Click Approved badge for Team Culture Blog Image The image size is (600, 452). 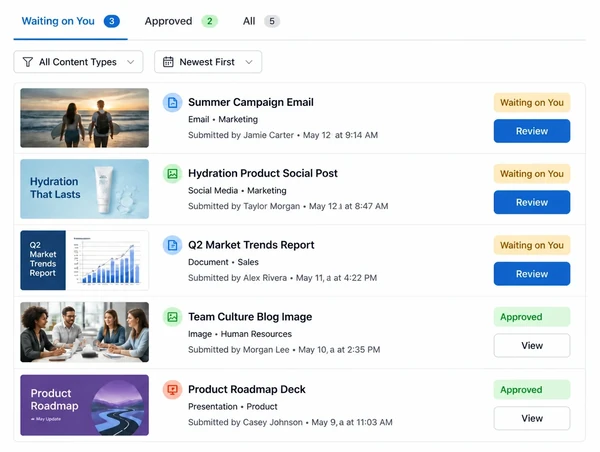(532, 317)
